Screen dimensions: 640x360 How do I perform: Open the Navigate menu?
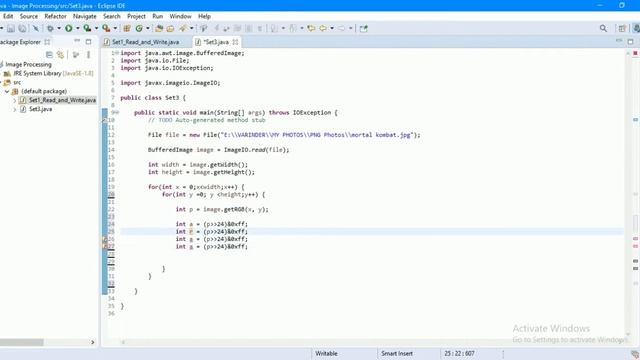84,16
